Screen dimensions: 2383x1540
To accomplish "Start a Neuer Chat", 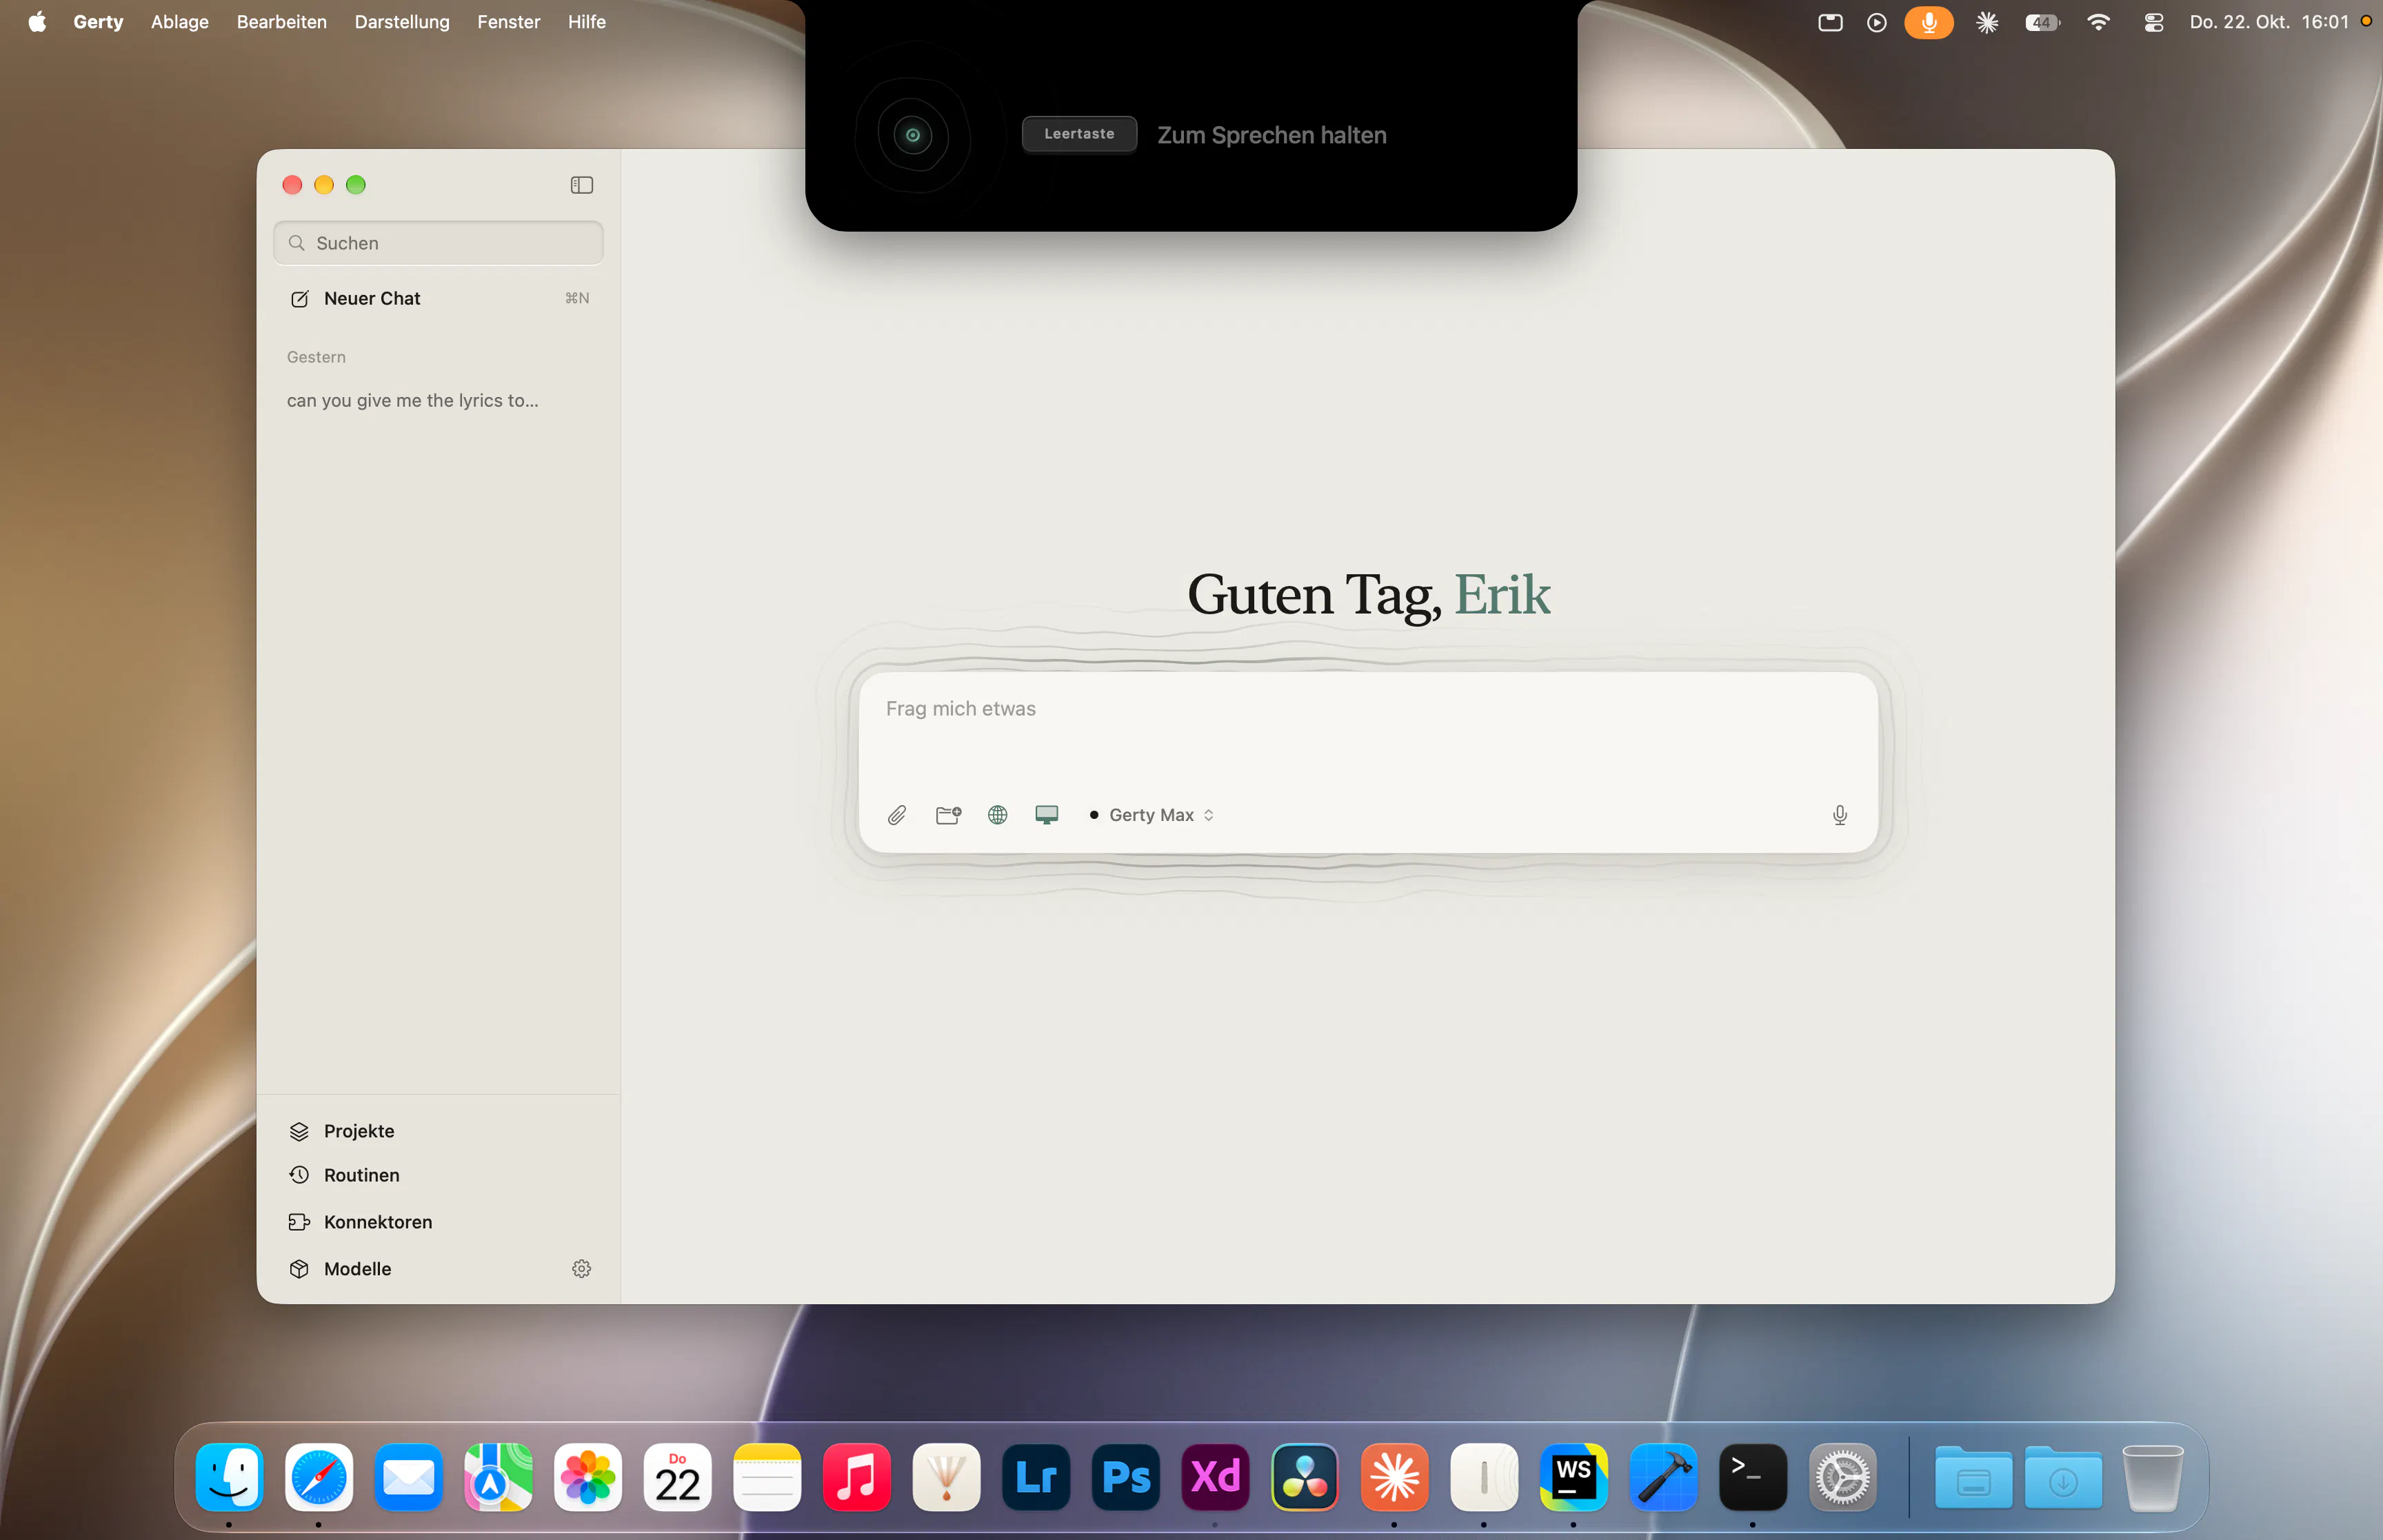I will 438,298.
